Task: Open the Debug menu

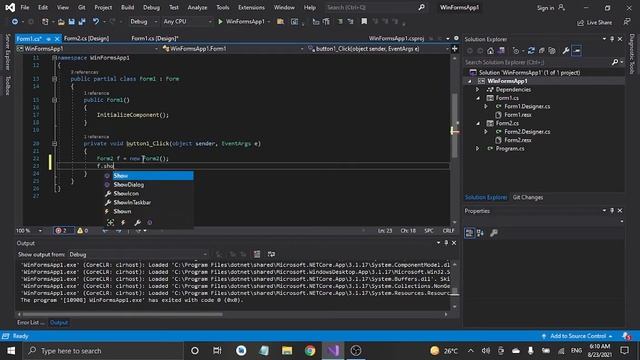Action: pyautogui.click(x=151, y=7)
